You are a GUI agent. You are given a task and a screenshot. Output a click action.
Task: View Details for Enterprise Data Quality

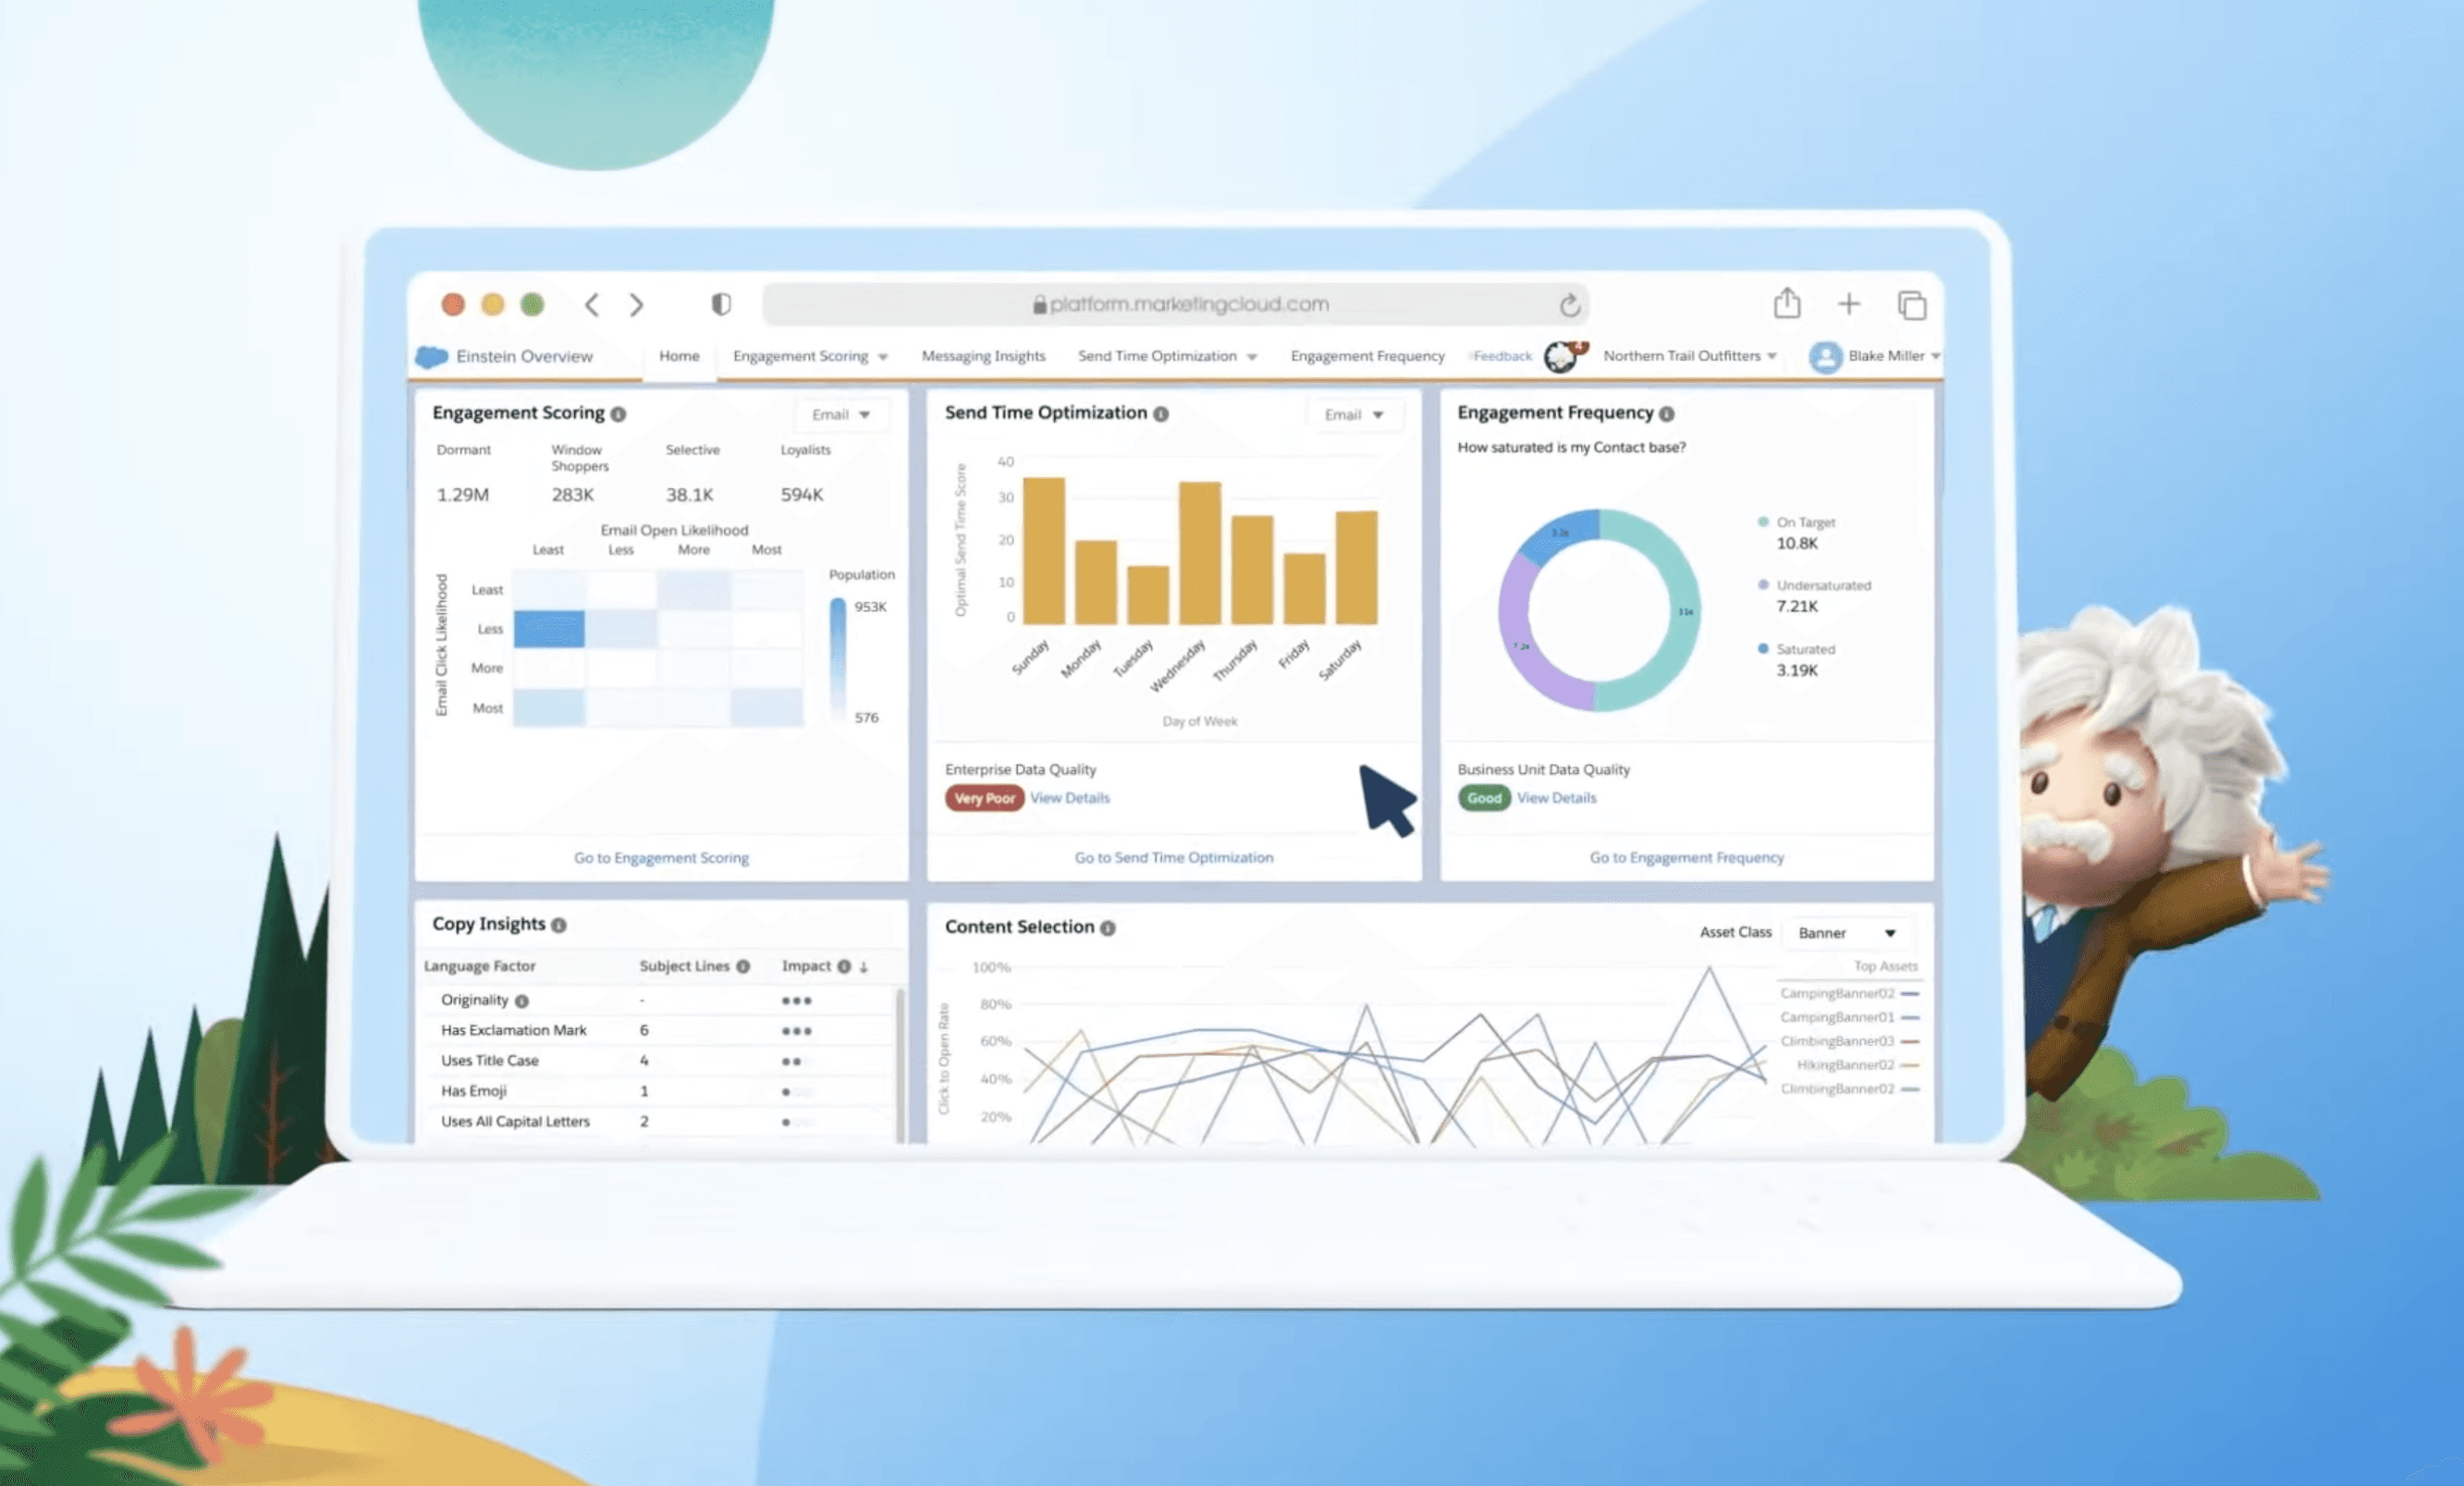tap(1069, 798)
